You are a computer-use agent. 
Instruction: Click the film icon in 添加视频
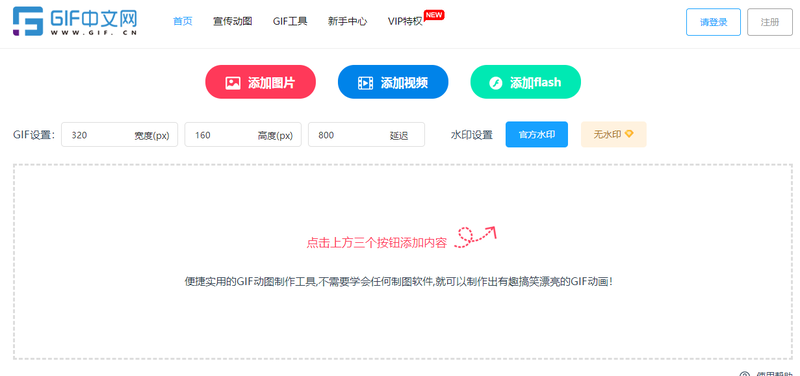coord(365,83)
